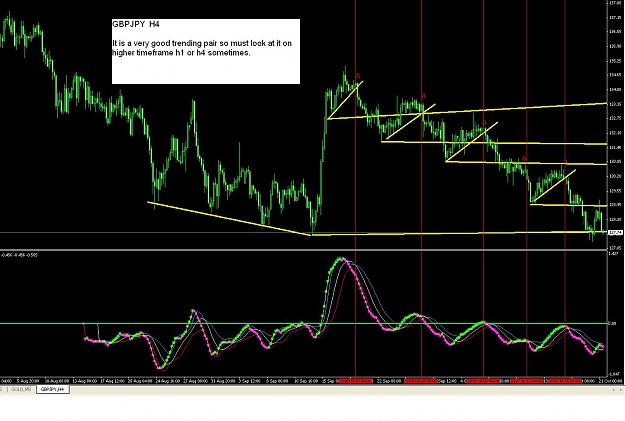Click the red marker above the September price peak

pos(358,76)
